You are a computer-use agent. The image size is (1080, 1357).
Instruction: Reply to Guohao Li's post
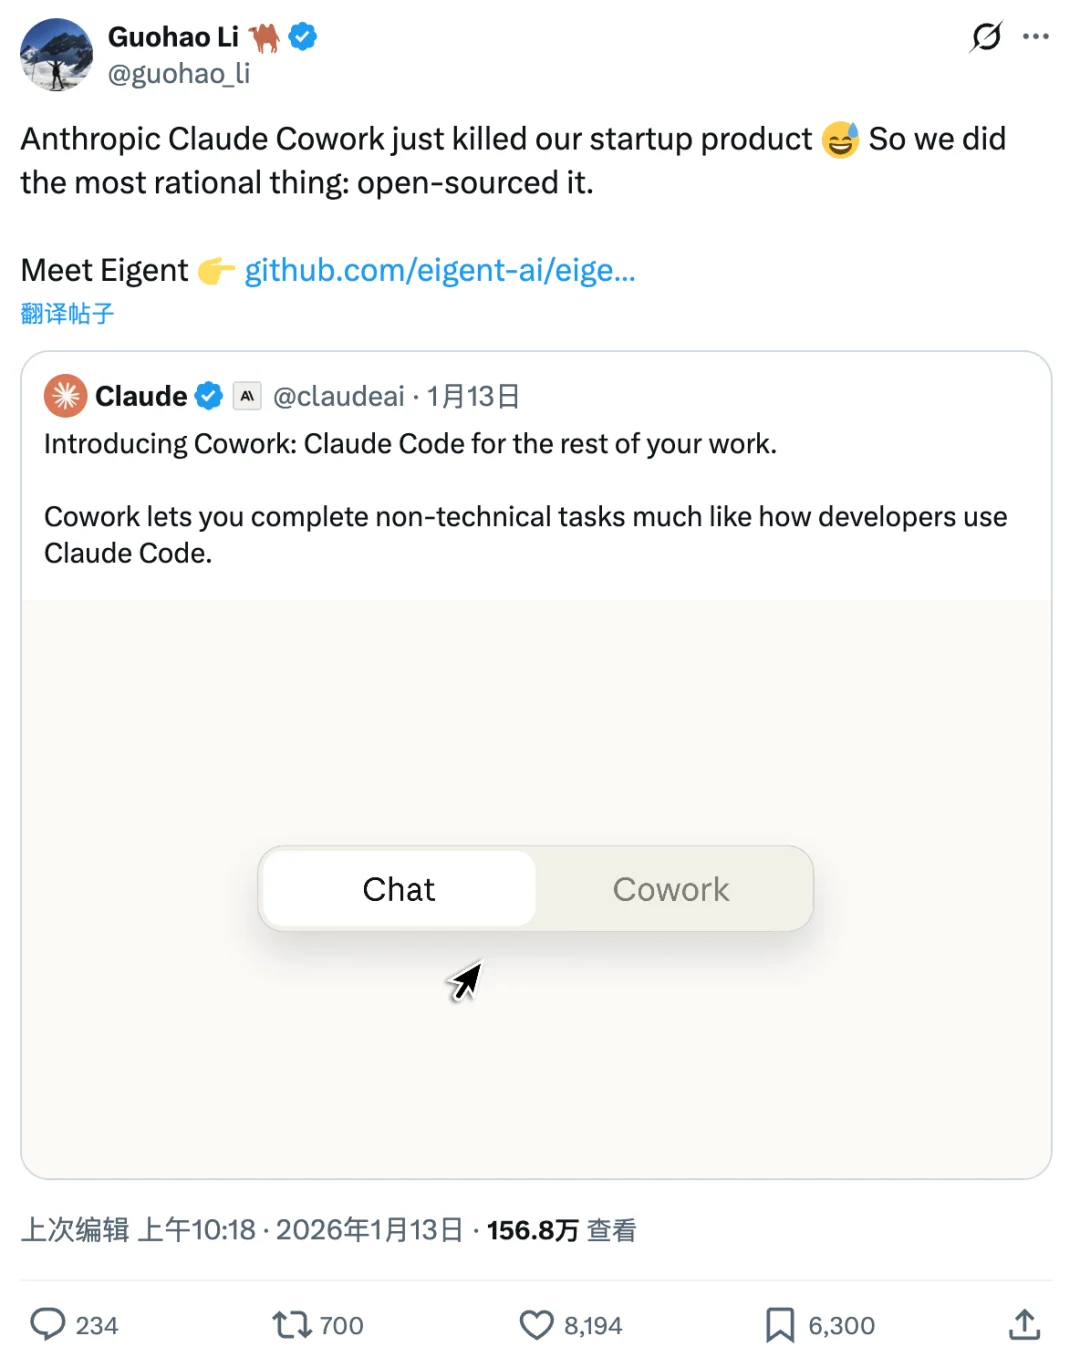51,1324
